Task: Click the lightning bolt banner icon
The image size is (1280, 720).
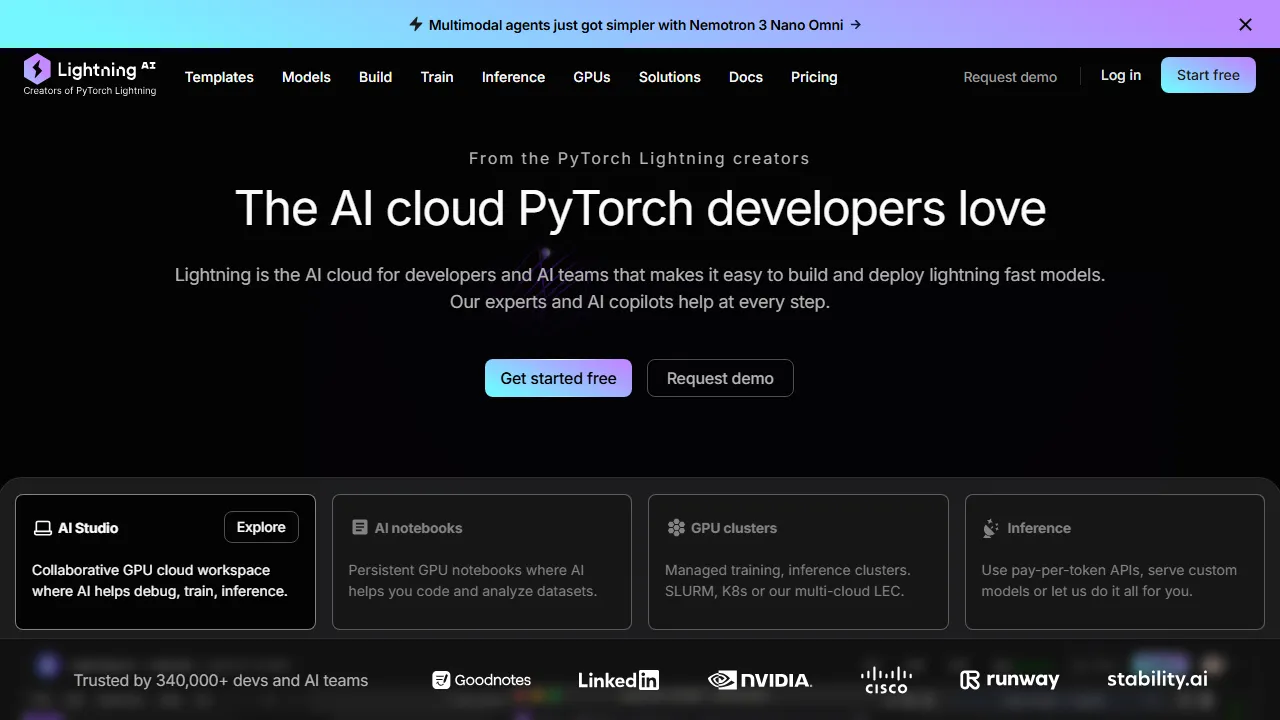Action: point(416,24)
